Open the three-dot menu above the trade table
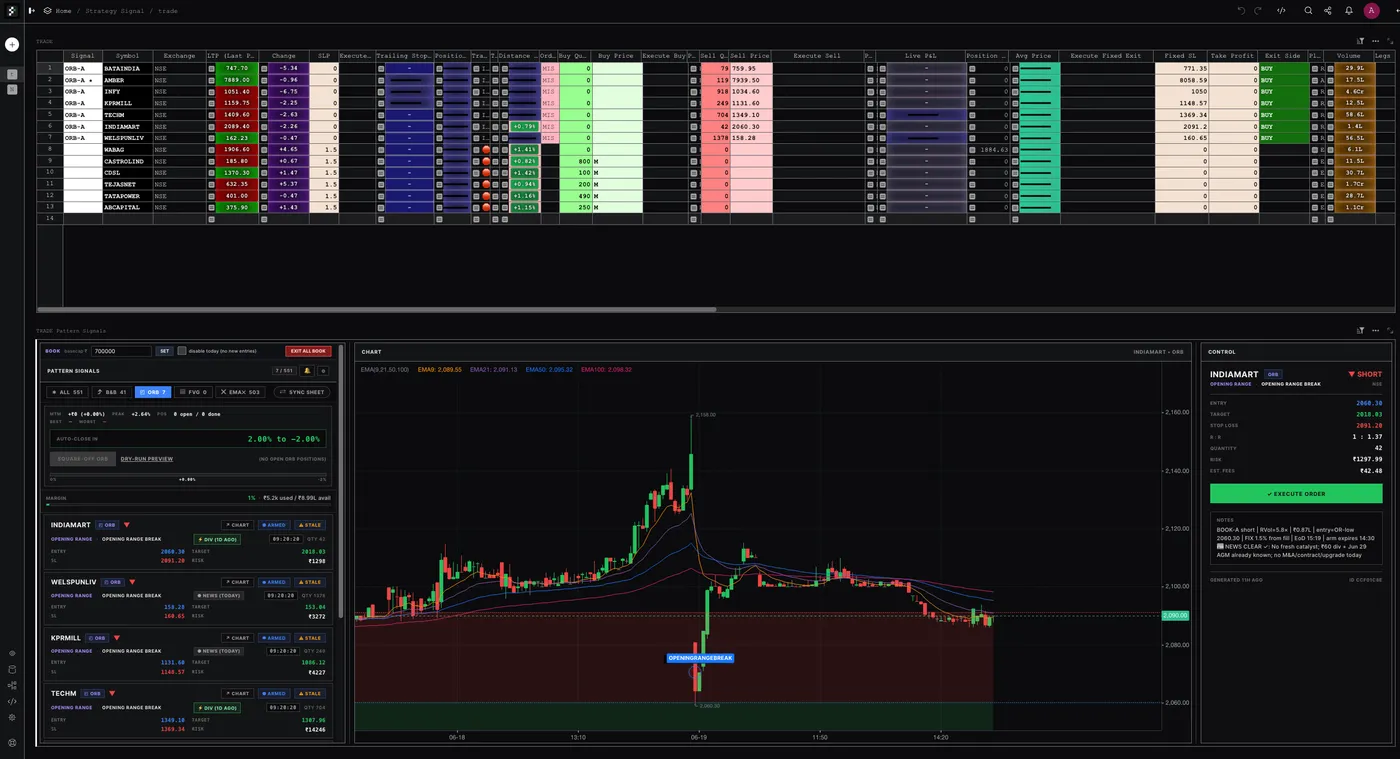 click(1375, 41)
